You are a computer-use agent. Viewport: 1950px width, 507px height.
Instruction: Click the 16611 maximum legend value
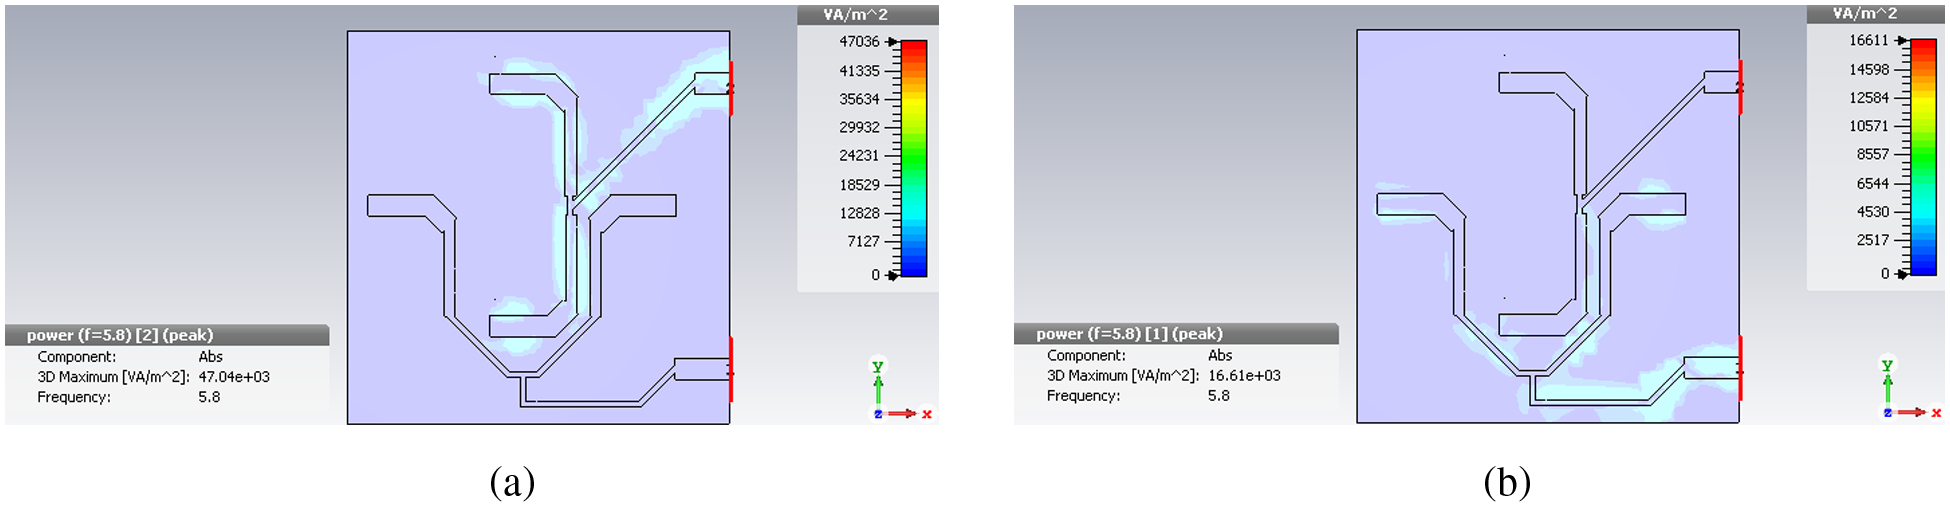pyautogui.click(x=1868, y=41)
